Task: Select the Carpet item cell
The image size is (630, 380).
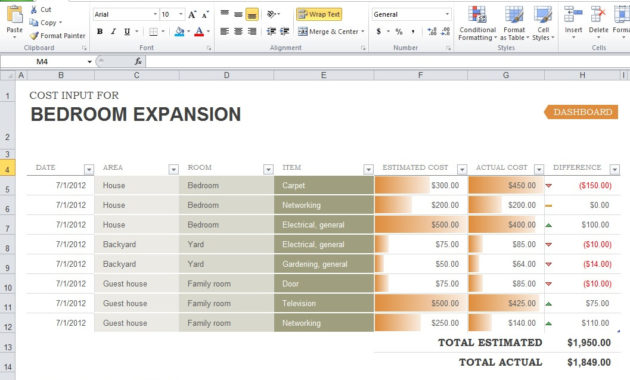Action: [x=324, y=186]
